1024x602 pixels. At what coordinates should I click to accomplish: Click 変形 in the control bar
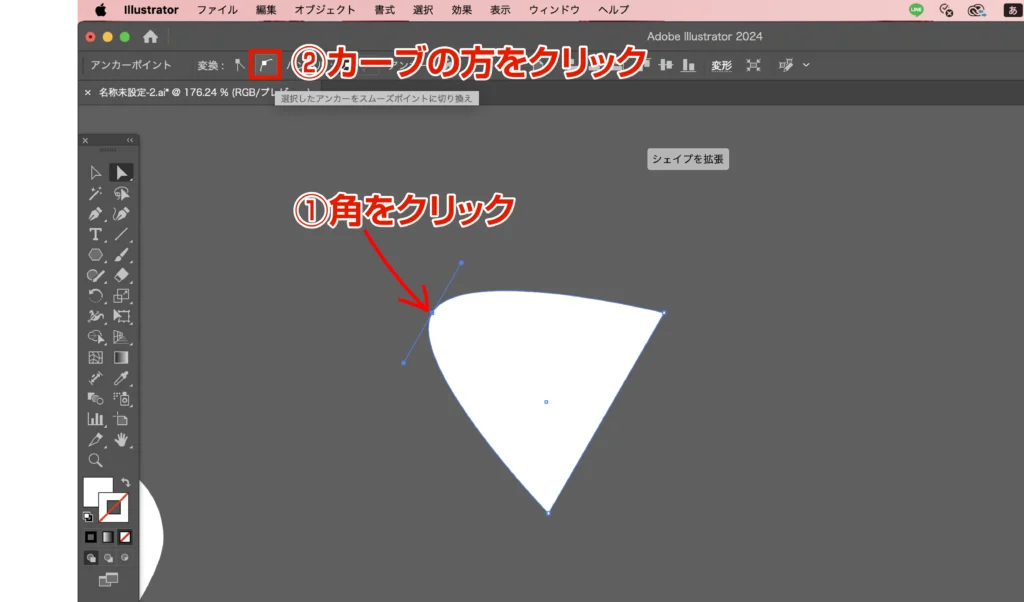tap(721, 65)
